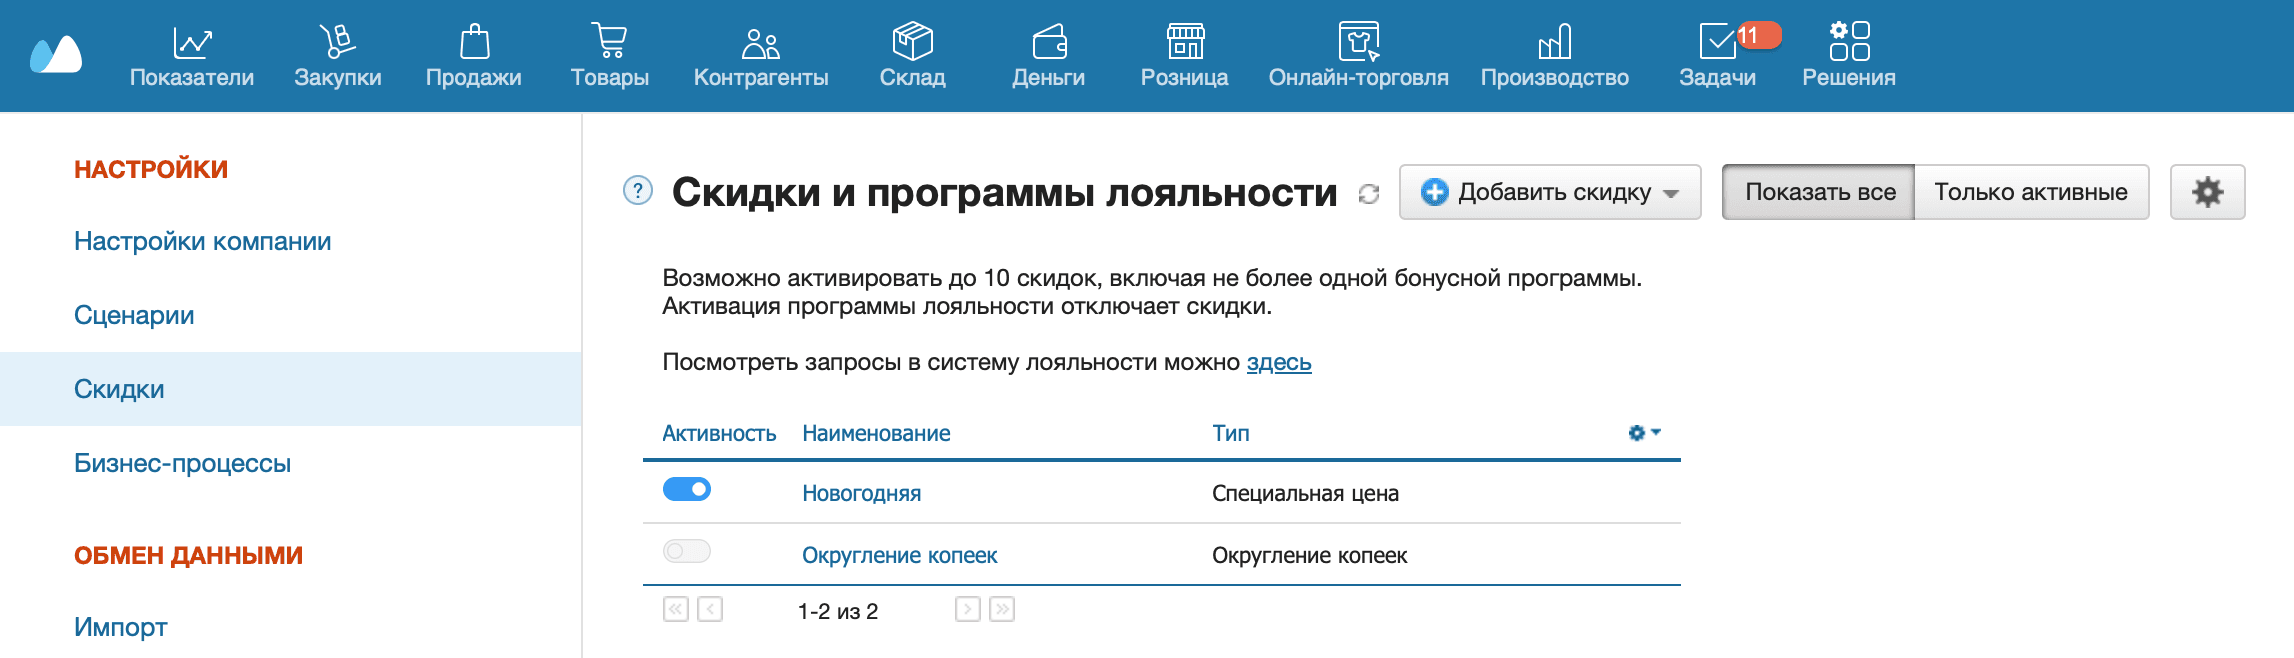Click the help question mark icon
Image resolution: width=2294 pixels, height=658 pixels.
coord(637,190)
